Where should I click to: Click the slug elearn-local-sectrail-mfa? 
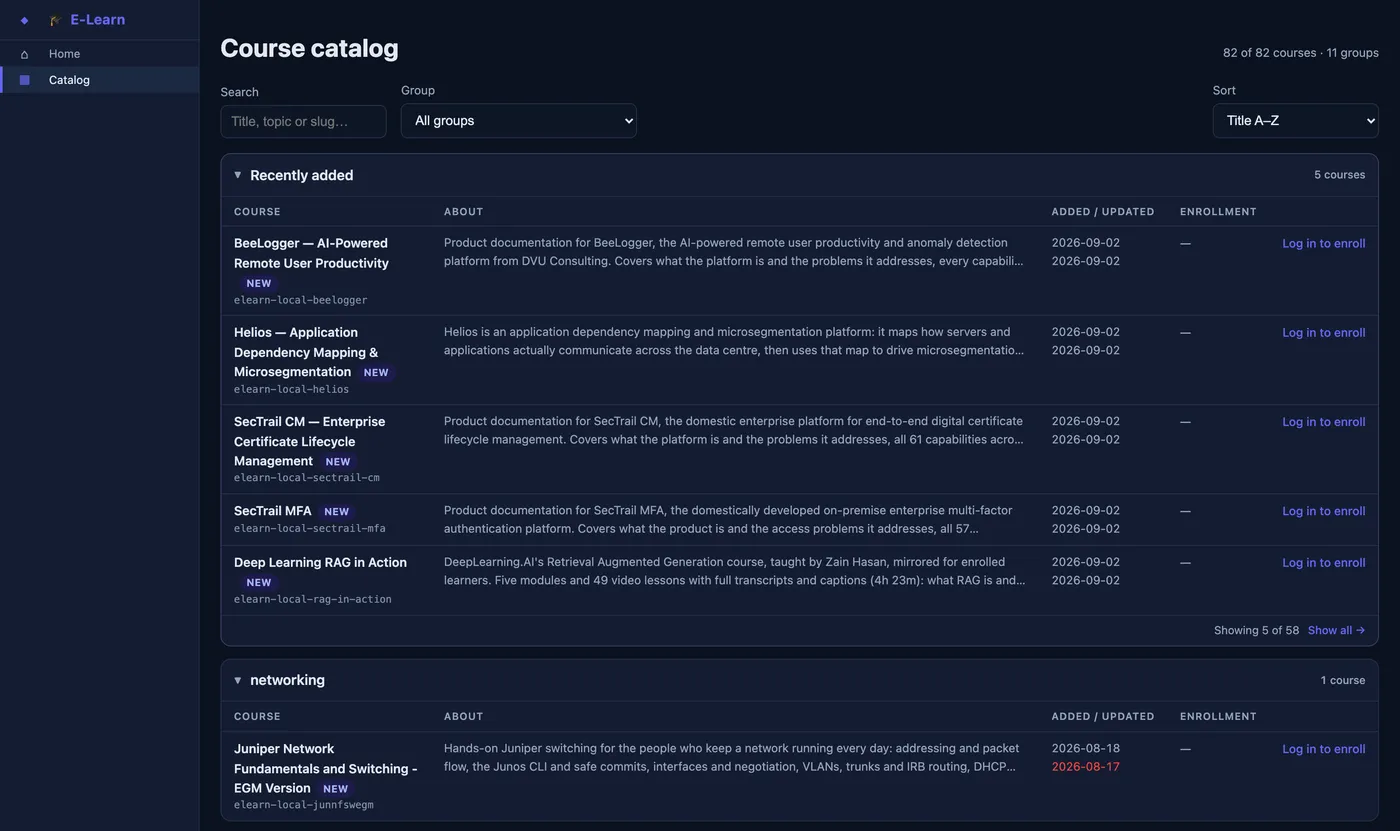click(310, 528)
